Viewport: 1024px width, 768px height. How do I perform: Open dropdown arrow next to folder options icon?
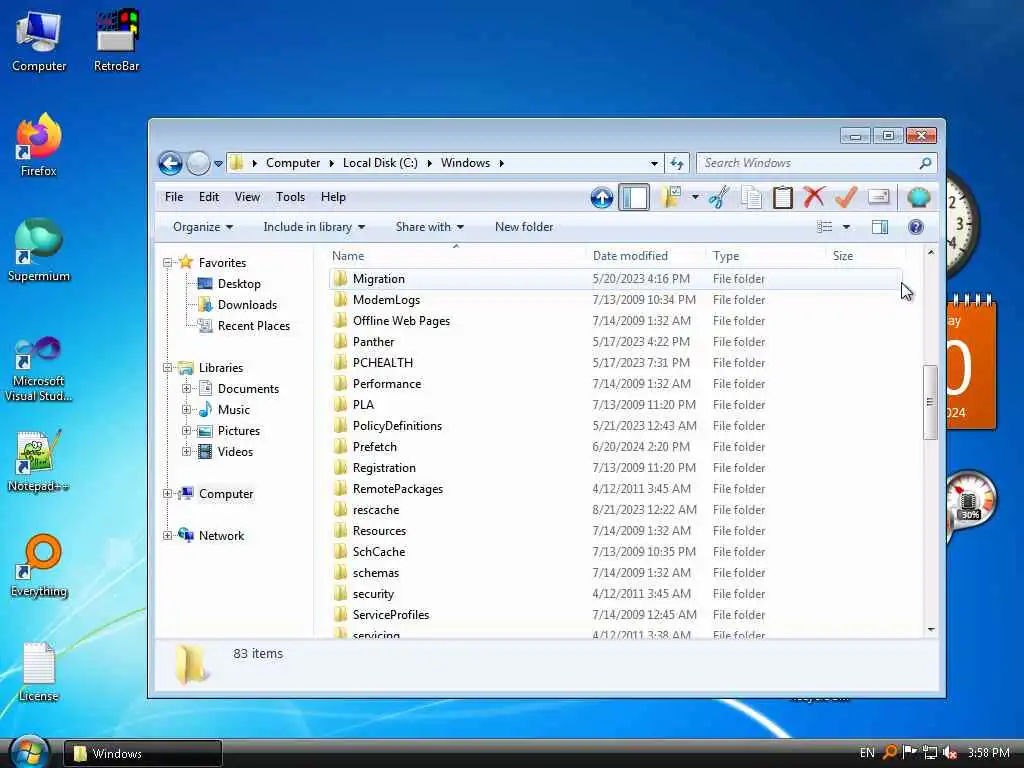pos(695,197)
